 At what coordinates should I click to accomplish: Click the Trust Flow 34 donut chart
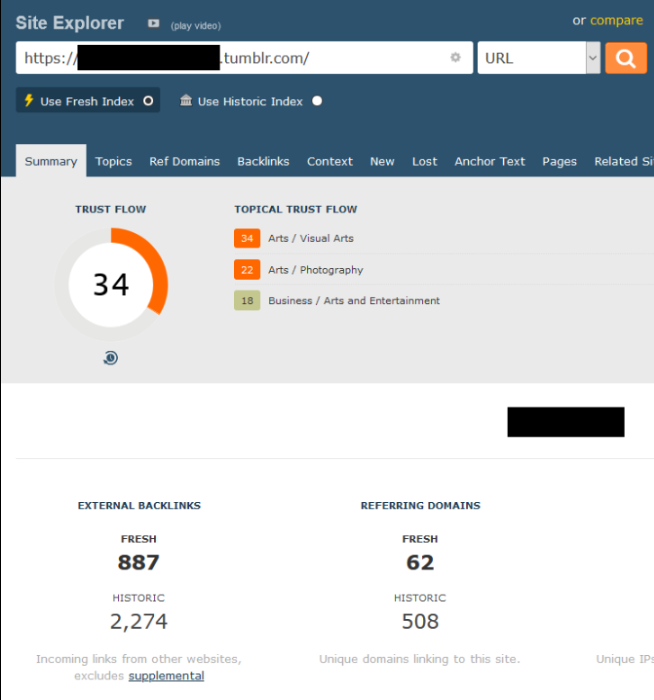tap(111, 284)
